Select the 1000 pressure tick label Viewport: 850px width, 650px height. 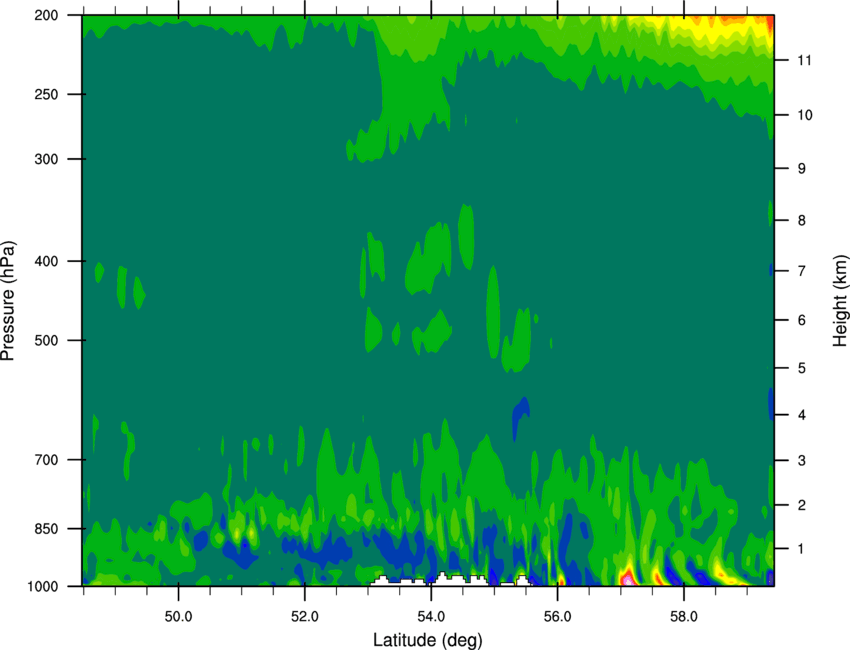(x=42, y=586)
